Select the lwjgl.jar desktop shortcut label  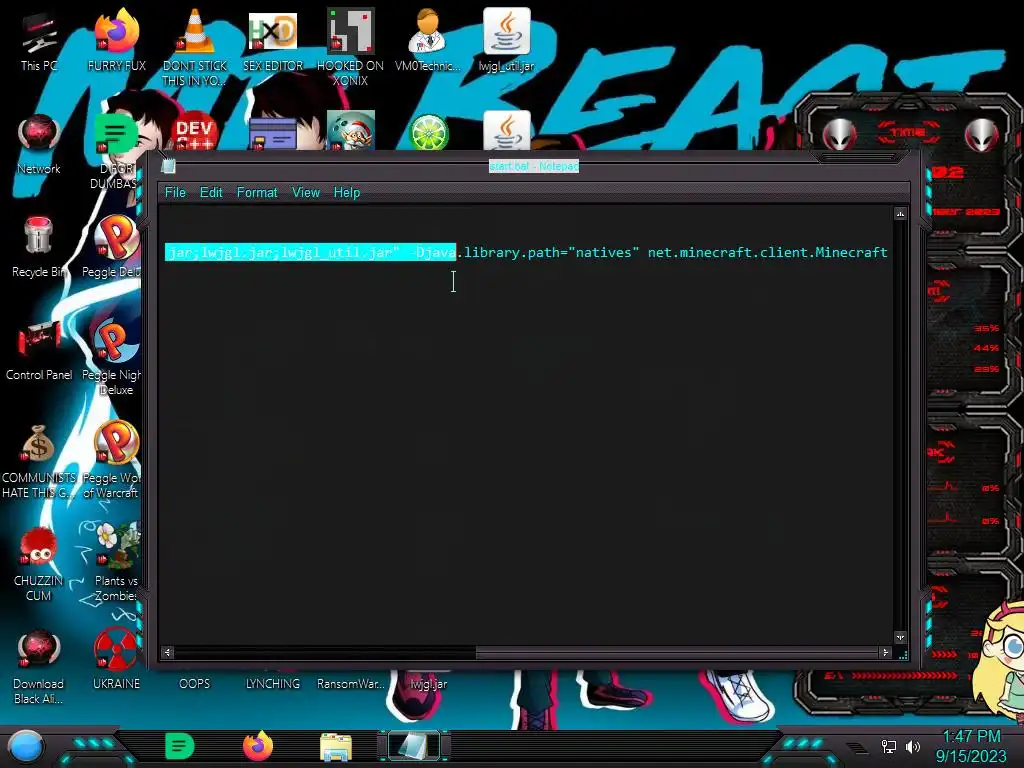tap(429, 684)
